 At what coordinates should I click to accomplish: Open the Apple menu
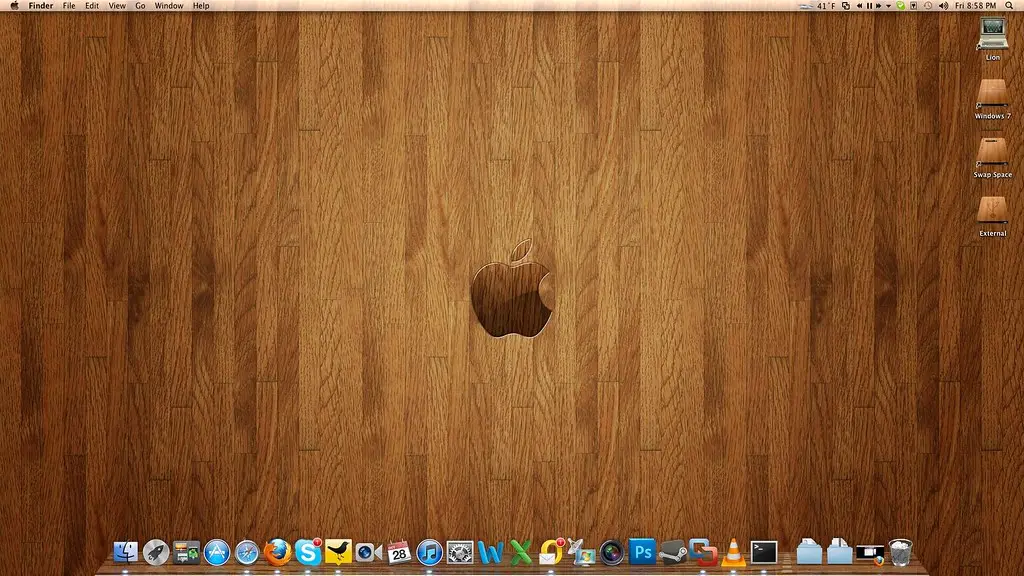pyautogui.click(x=14, y=6)
